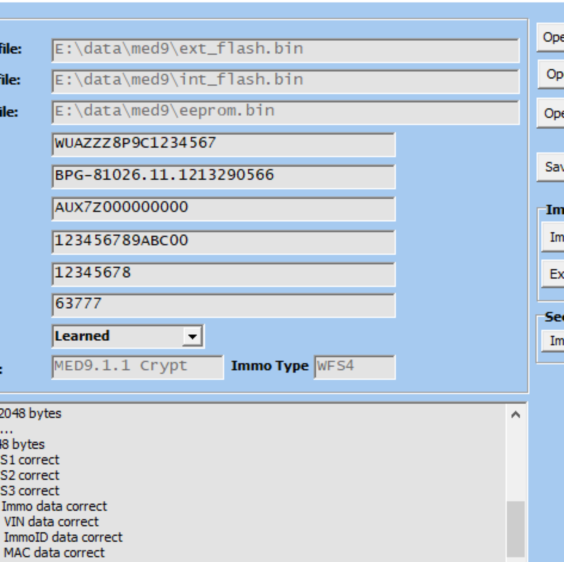564x562 pixels.
Task: Click the '2048 bytes' log line
Action: tap(31, 413)
